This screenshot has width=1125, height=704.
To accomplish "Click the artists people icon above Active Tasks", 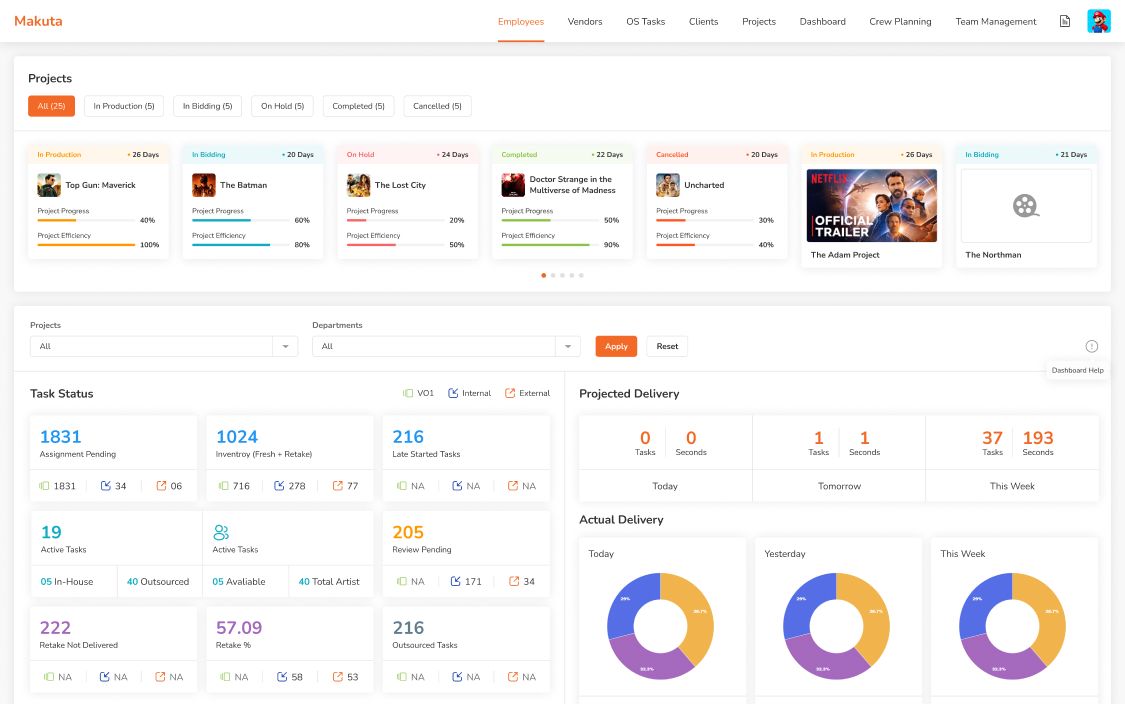I will 221,532.
